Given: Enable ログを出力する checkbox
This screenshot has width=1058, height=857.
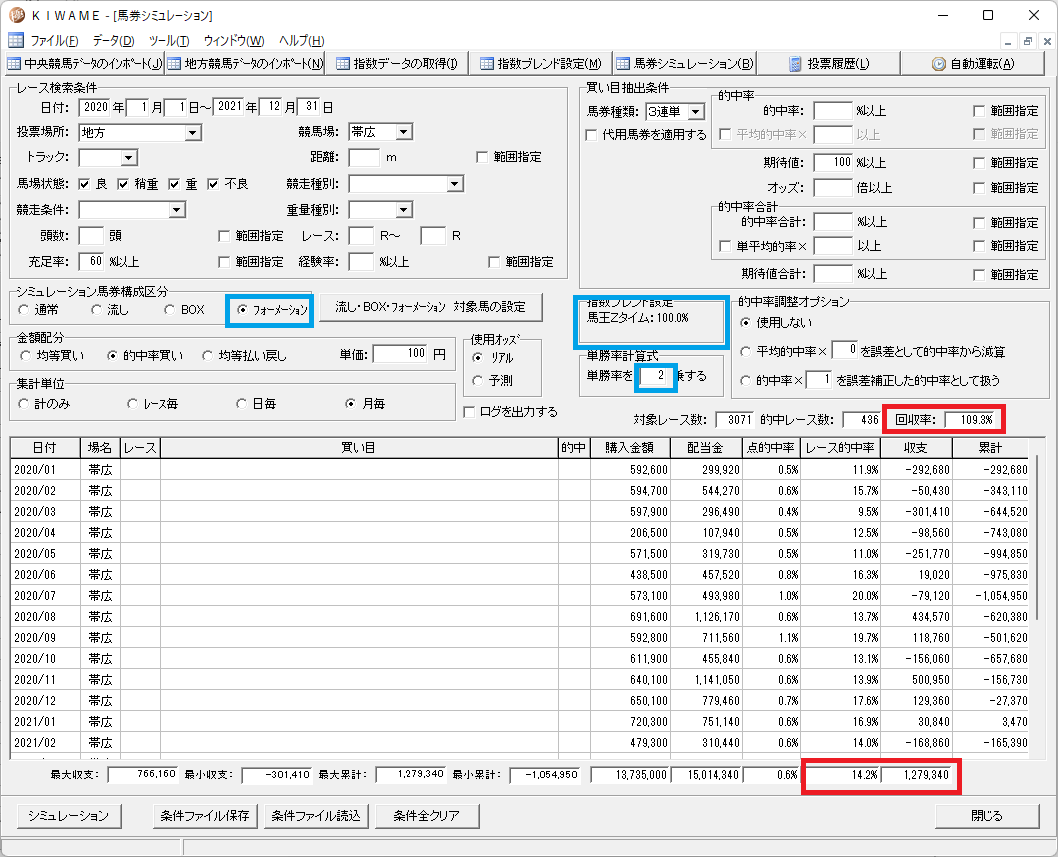Looking at the screenshot, I should [469, 412].
